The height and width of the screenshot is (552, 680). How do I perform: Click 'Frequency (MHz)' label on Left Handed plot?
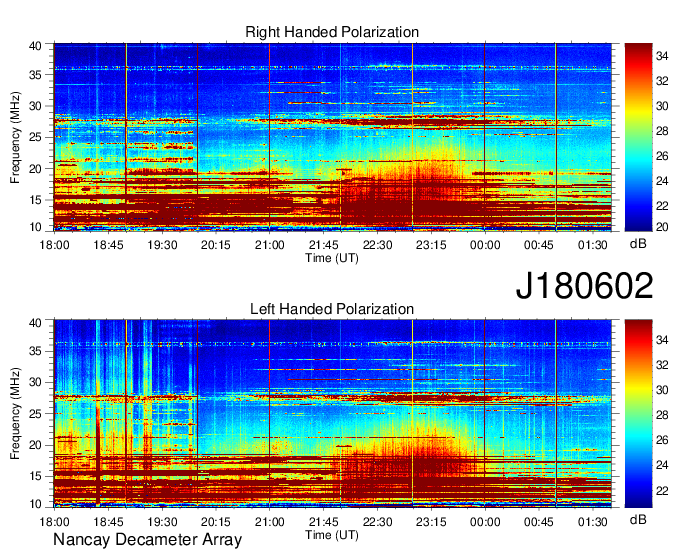point(15,414)
